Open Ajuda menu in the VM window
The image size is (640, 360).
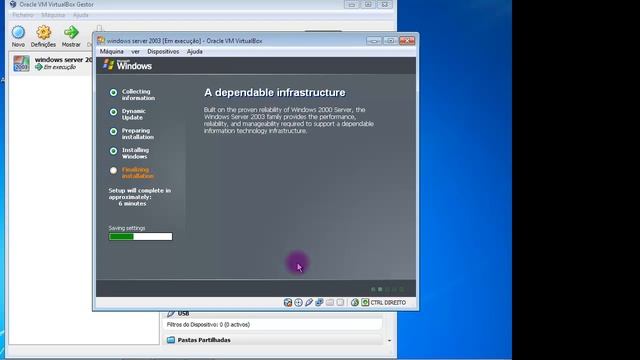point(195,51)
